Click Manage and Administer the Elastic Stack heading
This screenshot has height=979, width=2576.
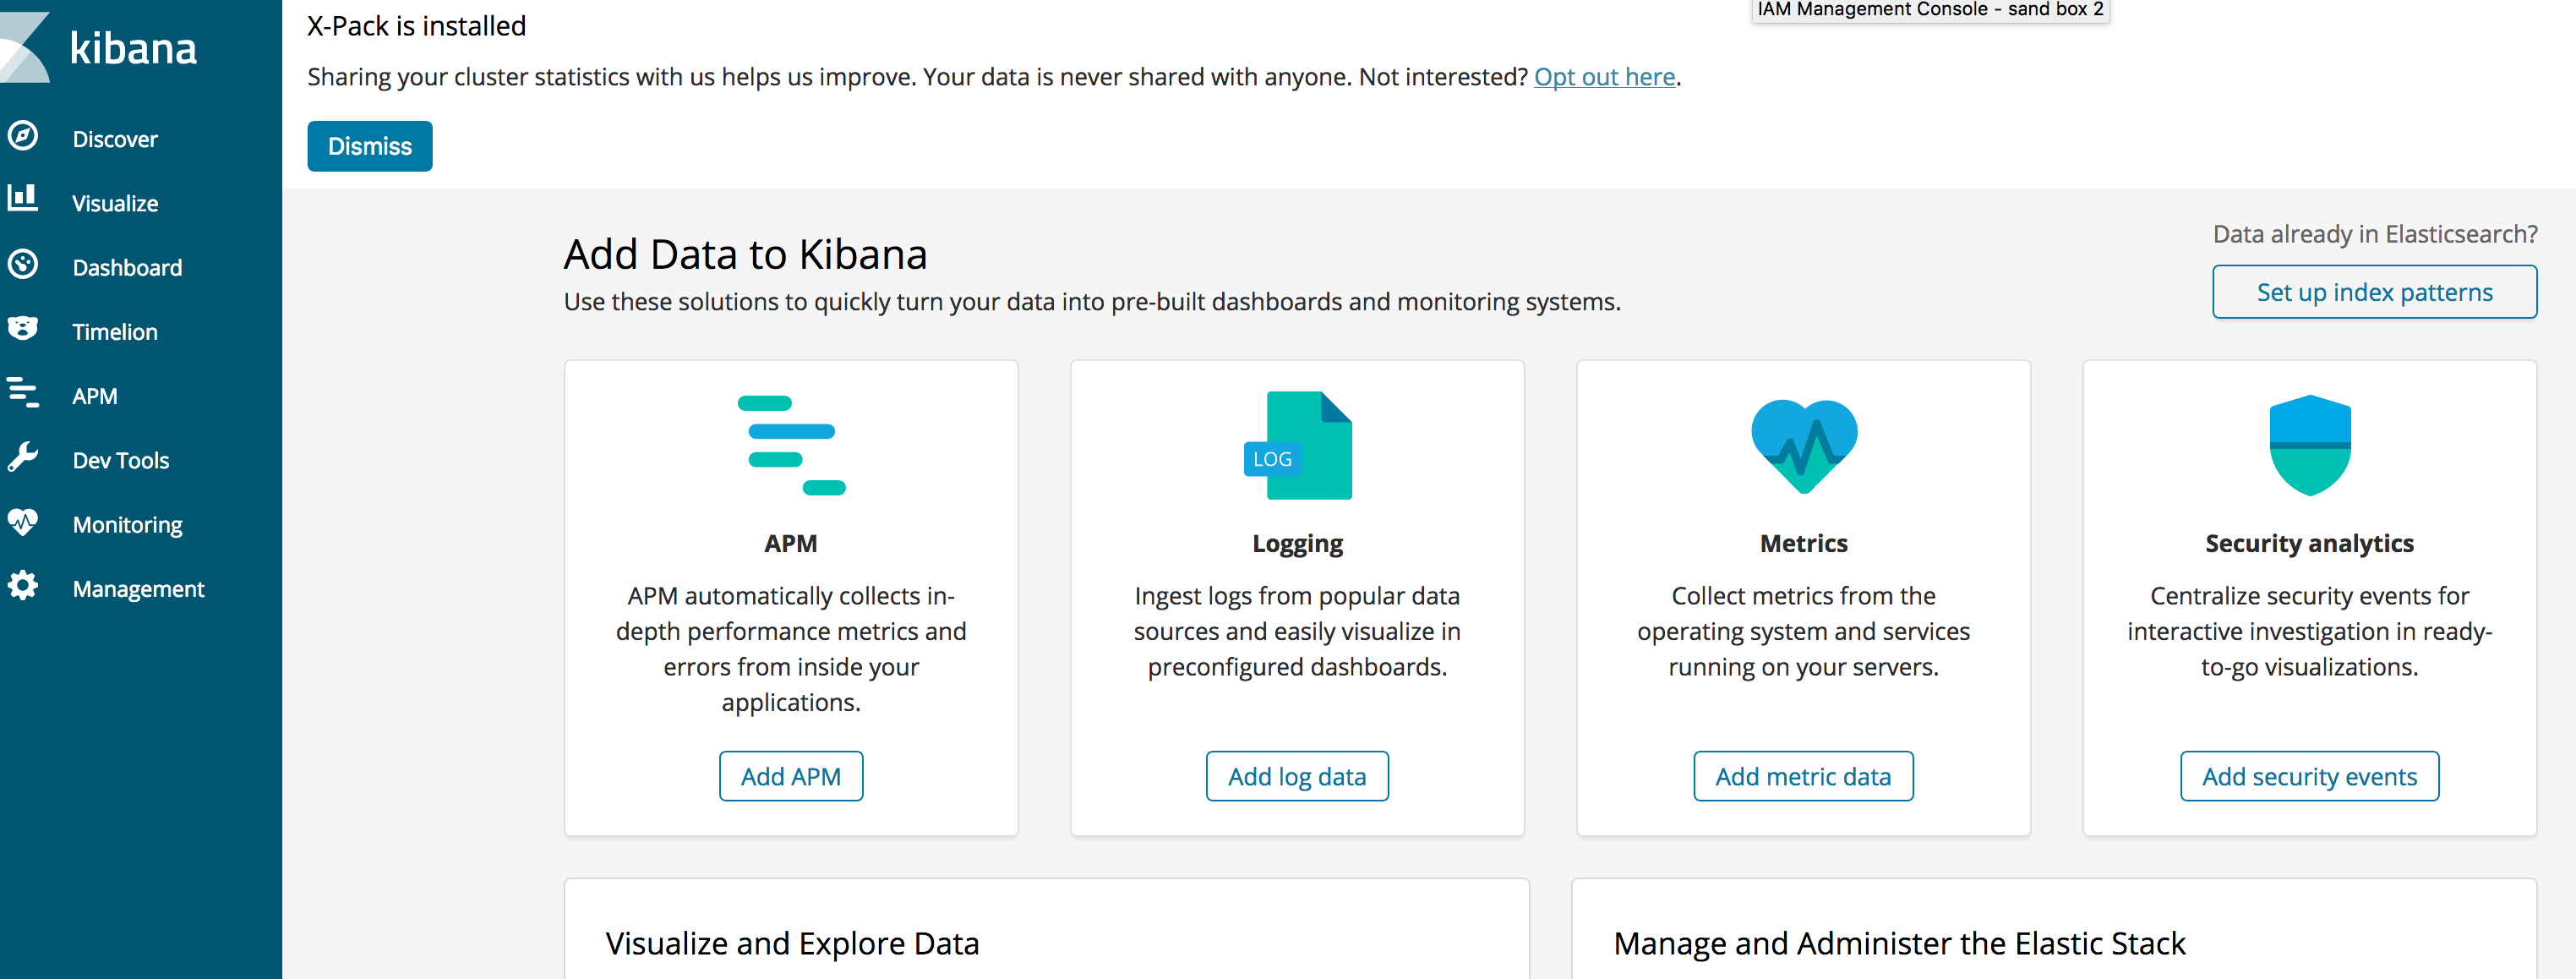click(1899, 943)
